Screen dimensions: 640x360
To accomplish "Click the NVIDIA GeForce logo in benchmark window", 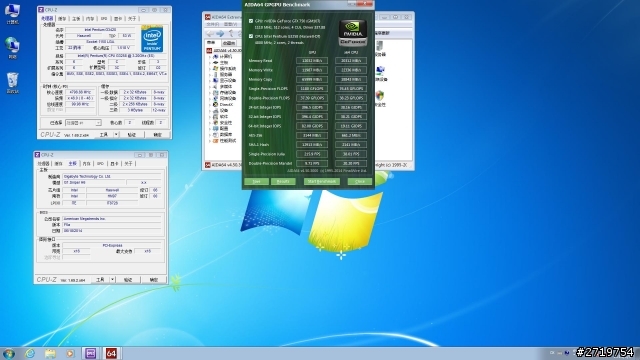I will coord(353,33).
